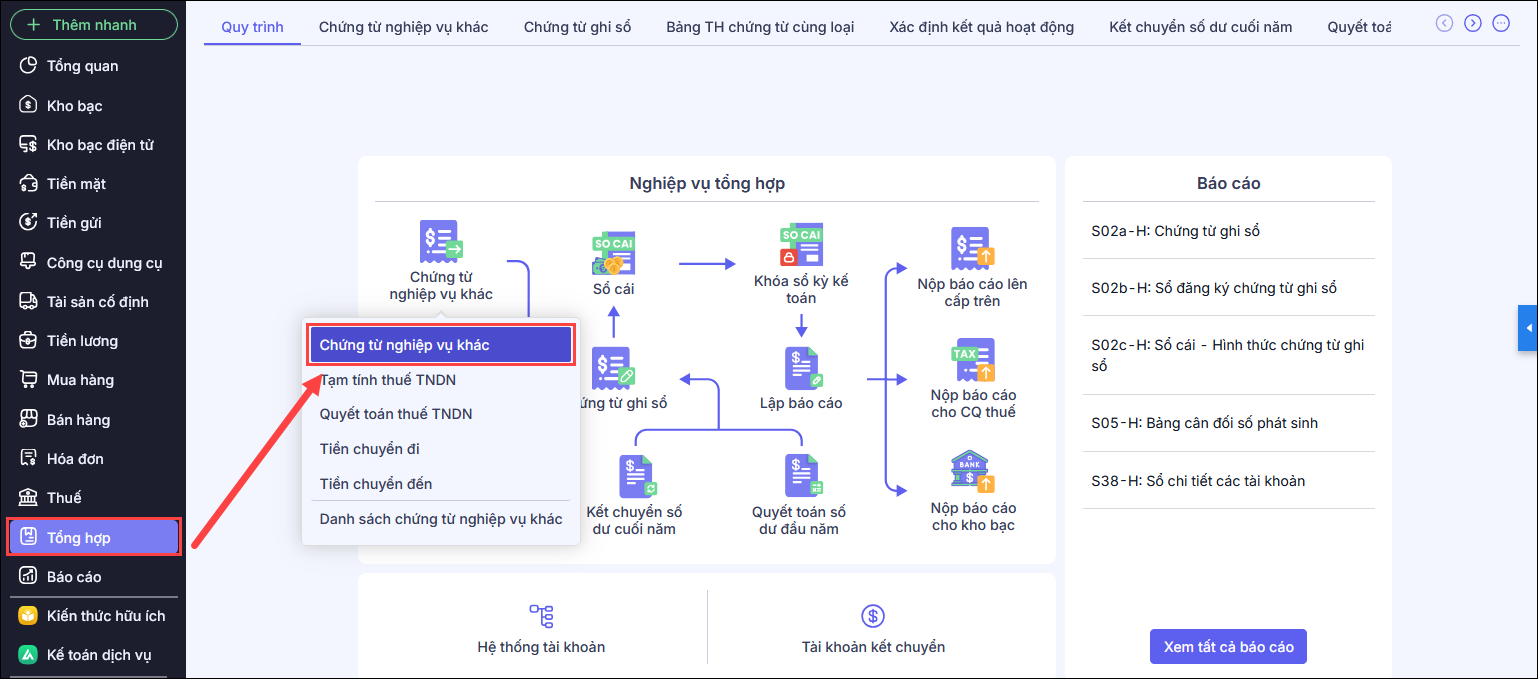Click the Xem tất cả báo cáo button

[1228, 647]
